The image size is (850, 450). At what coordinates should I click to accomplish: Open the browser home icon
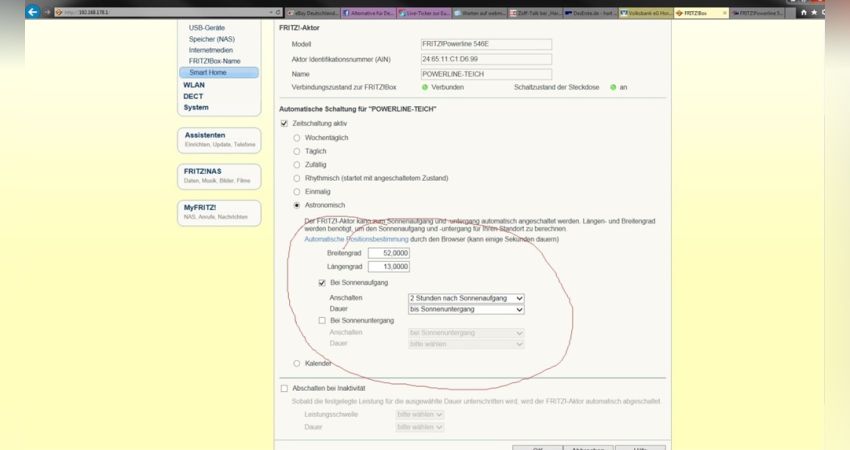[x=803, y=12]
